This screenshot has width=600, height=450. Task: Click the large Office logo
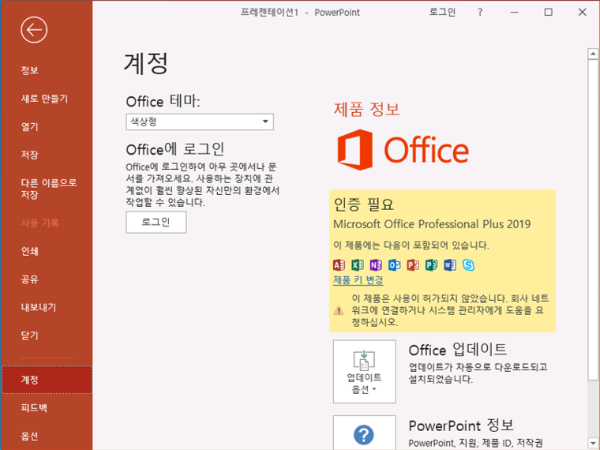[403, 150]
